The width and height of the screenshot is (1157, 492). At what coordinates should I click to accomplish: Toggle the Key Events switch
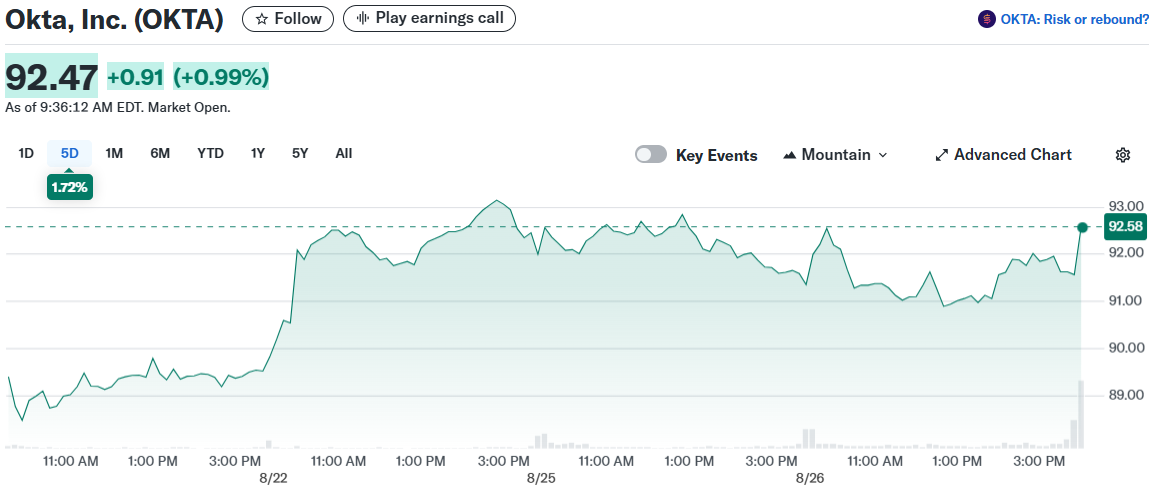[651, 155]
